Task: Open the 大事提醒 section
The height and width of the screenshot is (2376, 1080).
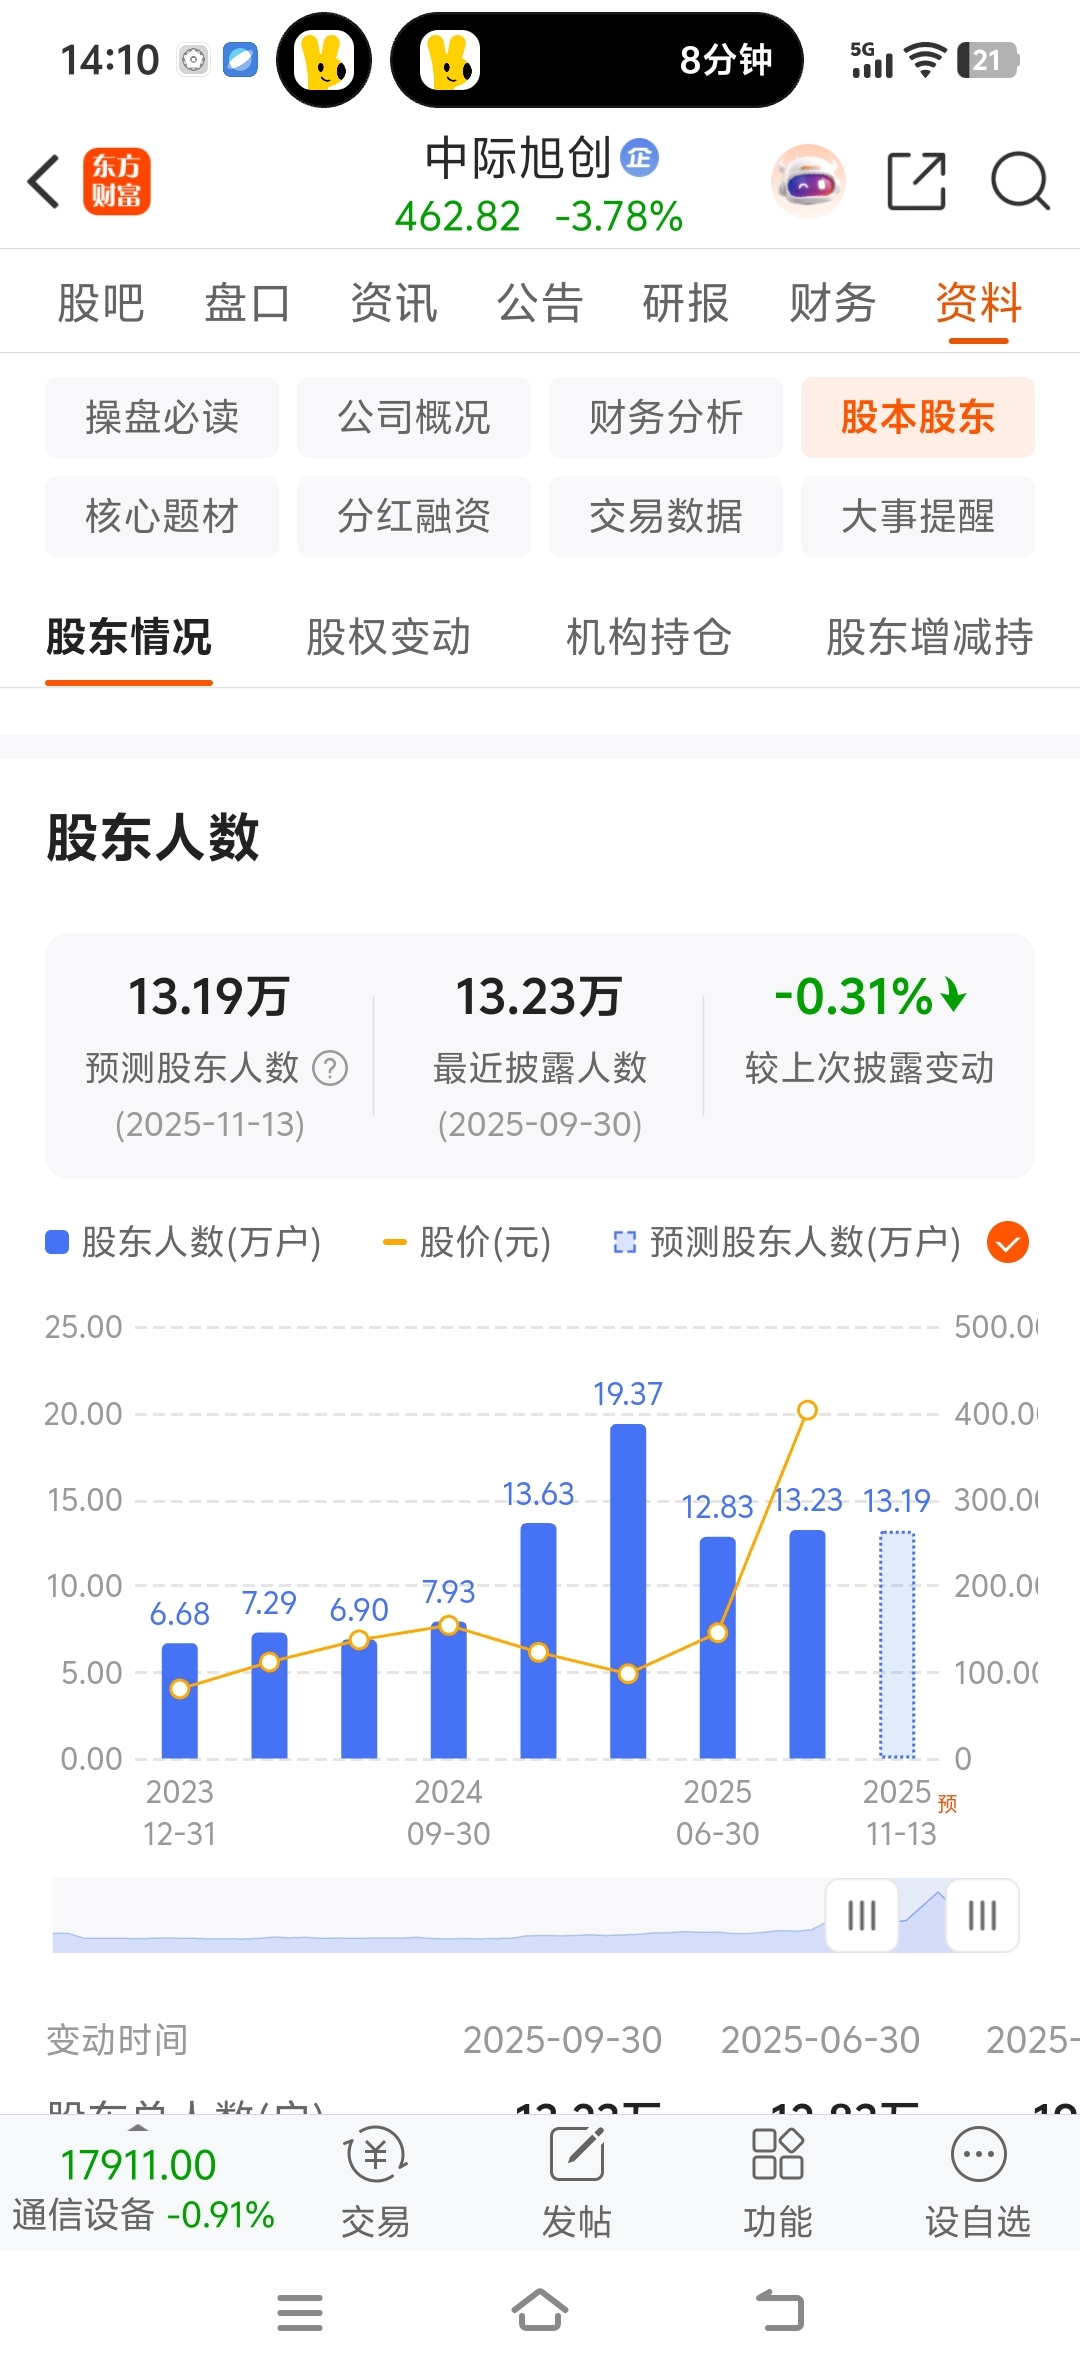Action: tap(918, 516)
